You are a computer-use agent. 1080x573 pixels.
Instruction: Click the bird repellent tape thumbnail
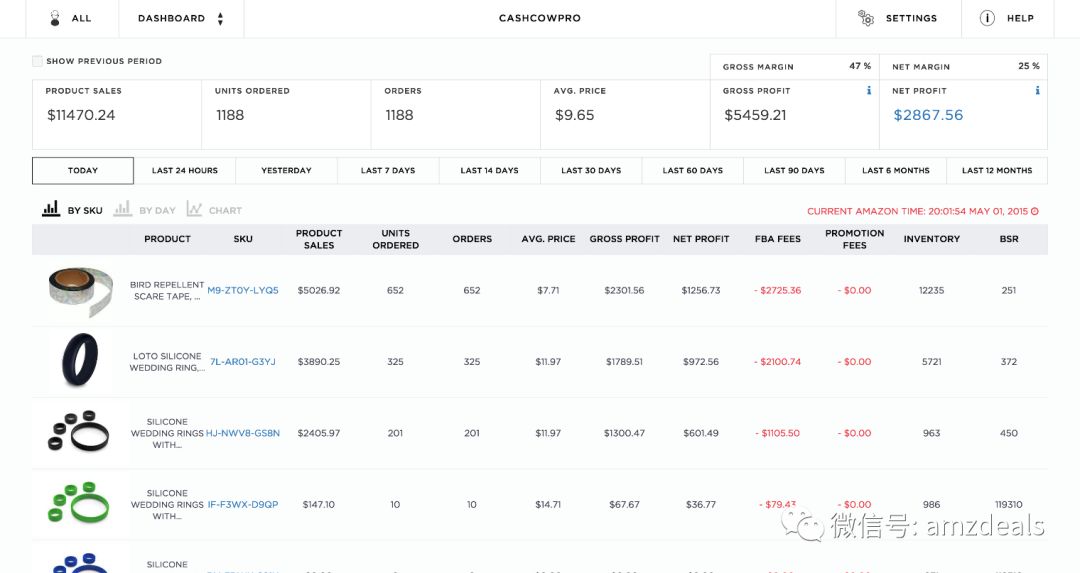tap(80, 291)
